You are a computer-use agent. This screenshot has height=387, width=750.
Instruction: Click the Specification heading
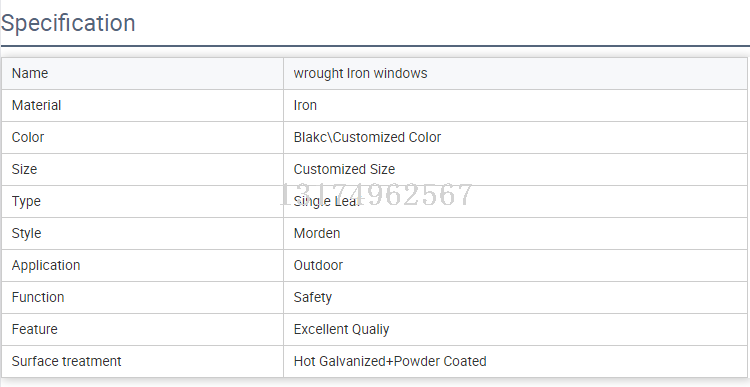68,23
